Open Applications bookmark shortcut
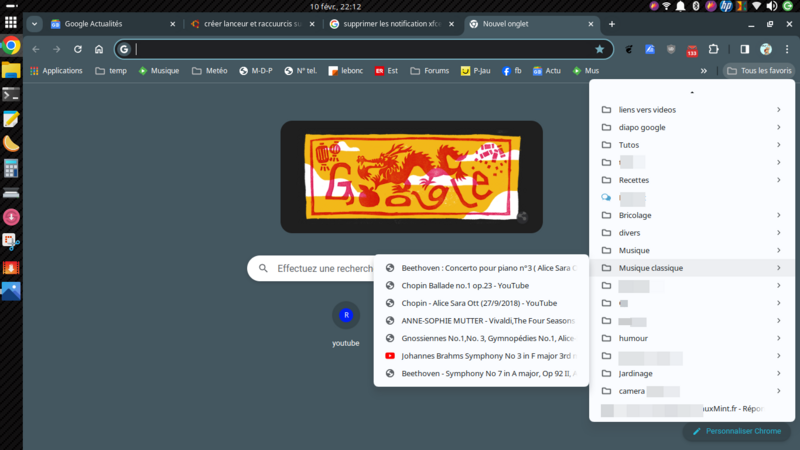Screen dimensions: 800x450 click(56, 71)
